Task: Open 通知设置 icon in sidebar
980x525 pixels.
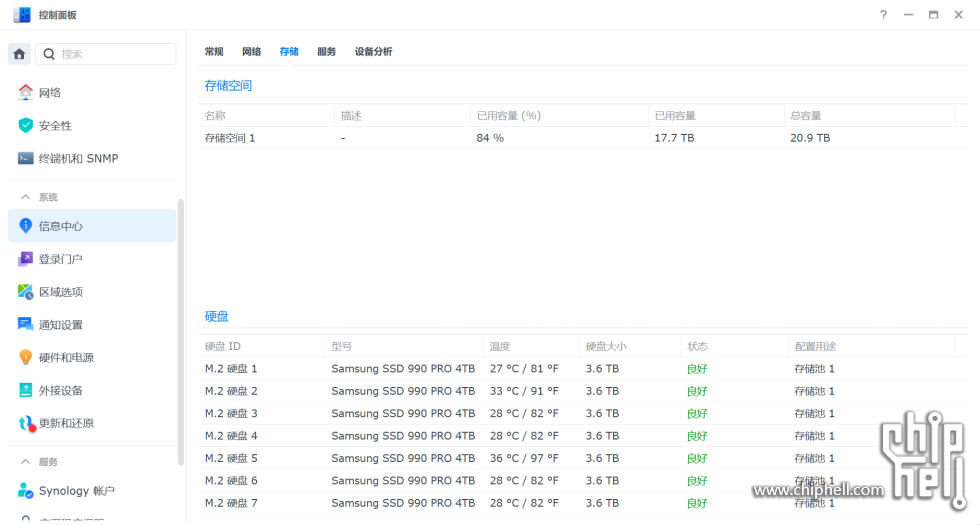Action: (x=26, y=325)
